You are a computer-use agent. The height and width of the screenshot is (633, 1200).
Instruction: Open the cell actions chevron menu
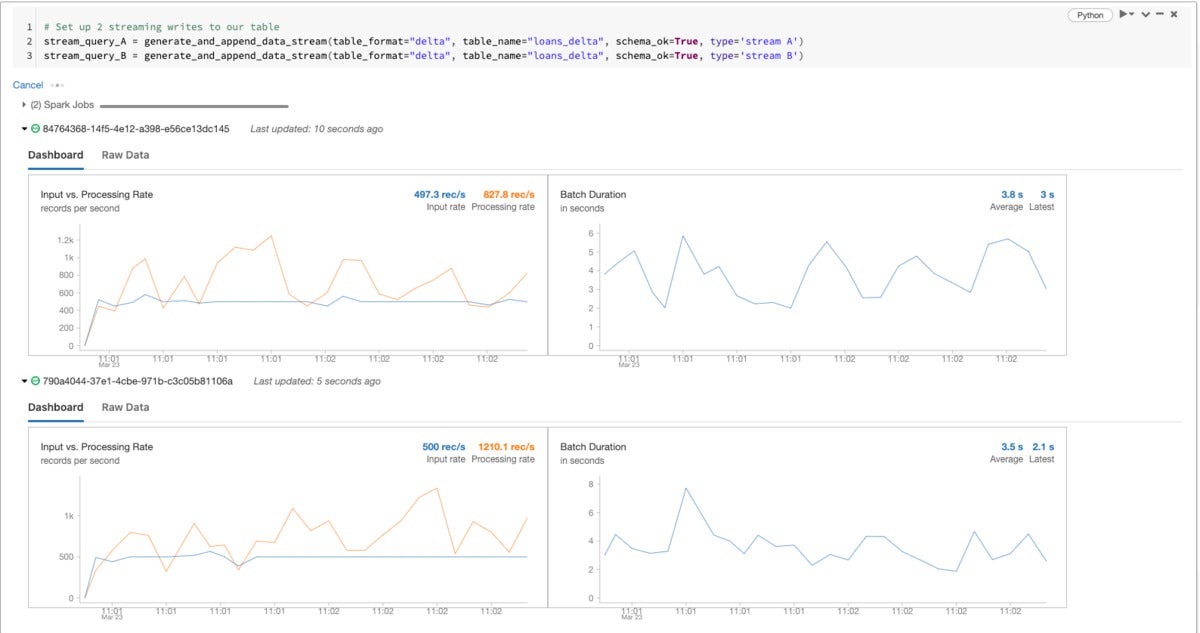point(1145,14)
